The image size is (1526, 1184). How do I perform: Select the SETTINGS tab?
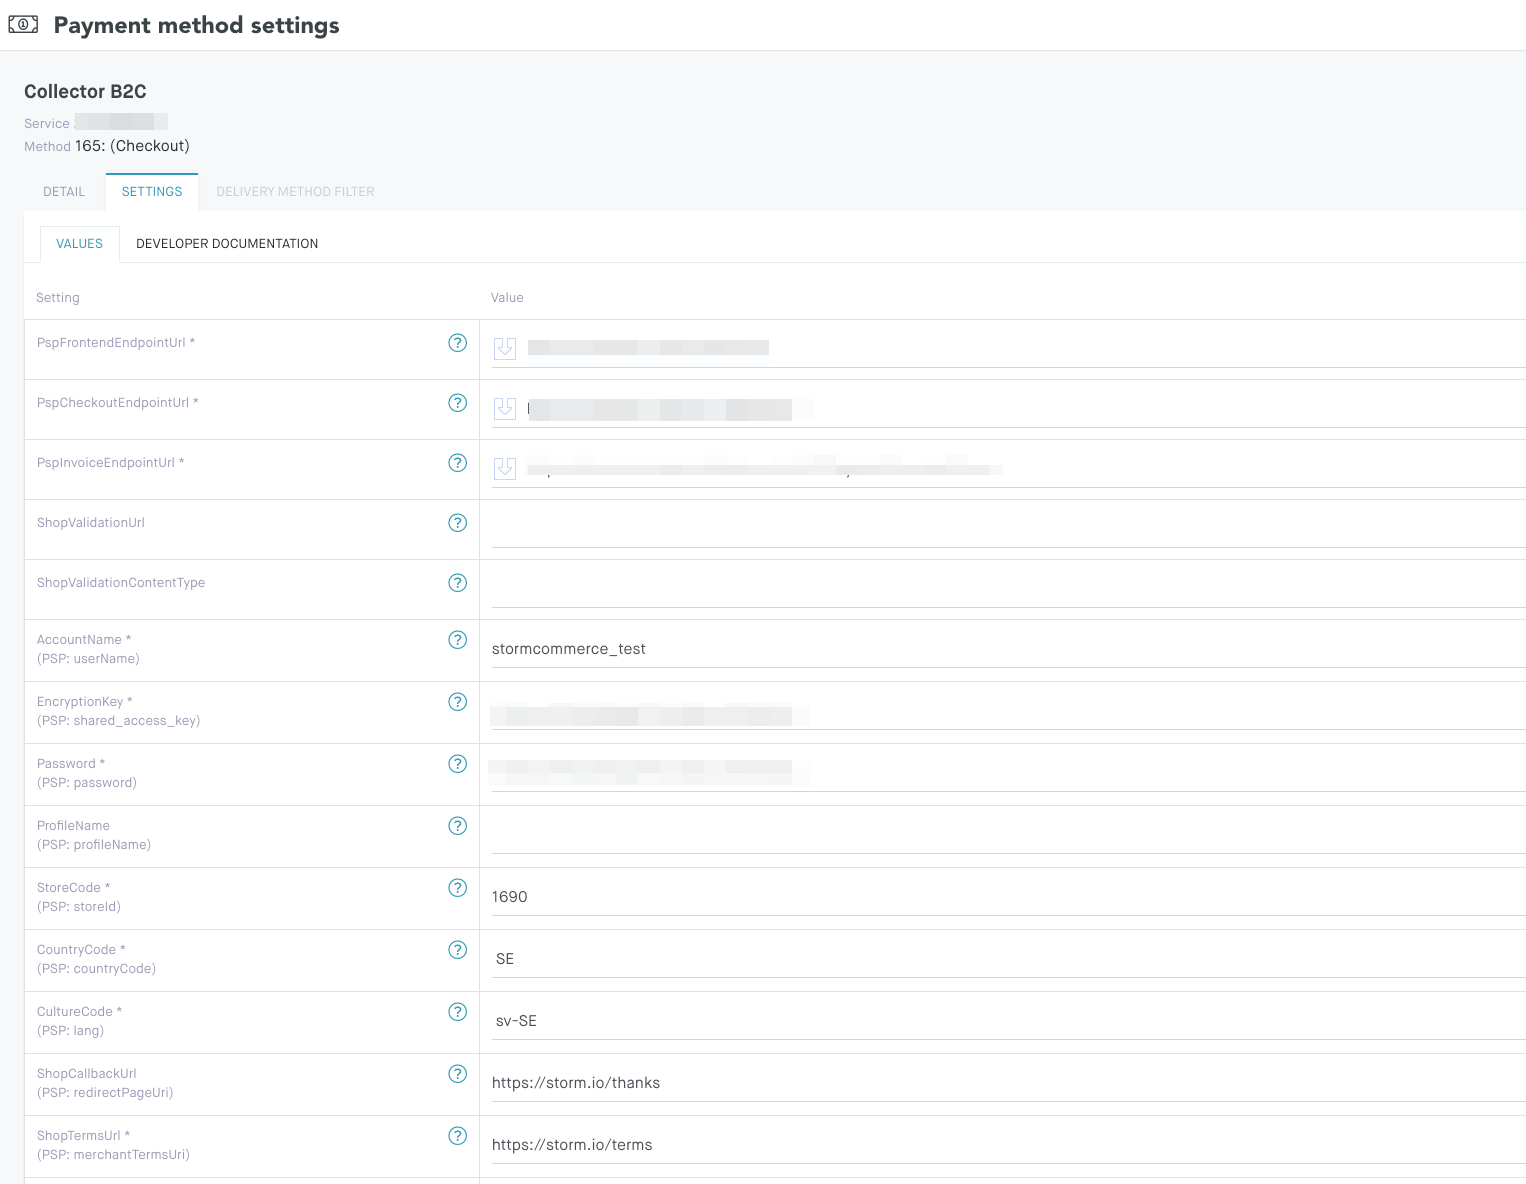(152, 192)
